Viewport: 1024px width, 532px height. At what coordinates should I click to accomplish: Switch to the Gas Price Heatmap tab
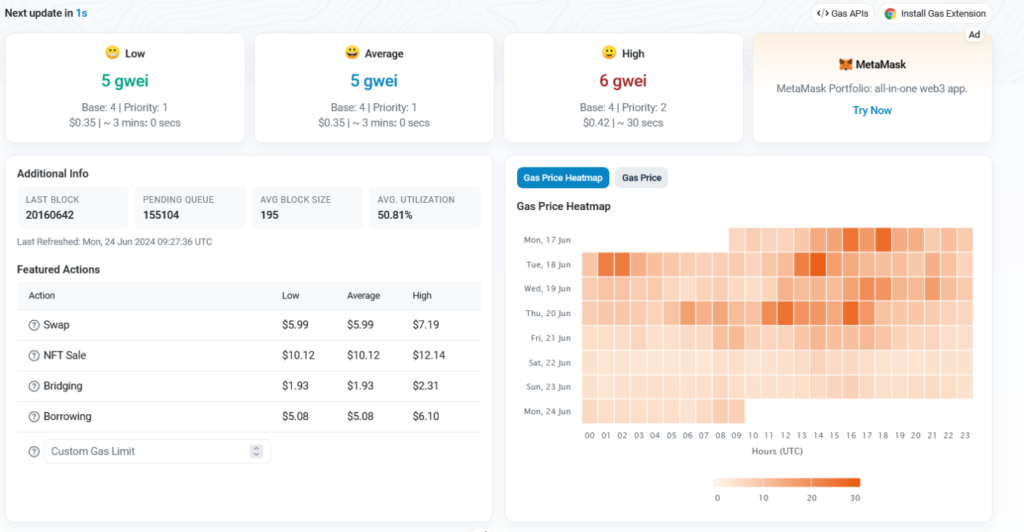click(563, 178)
